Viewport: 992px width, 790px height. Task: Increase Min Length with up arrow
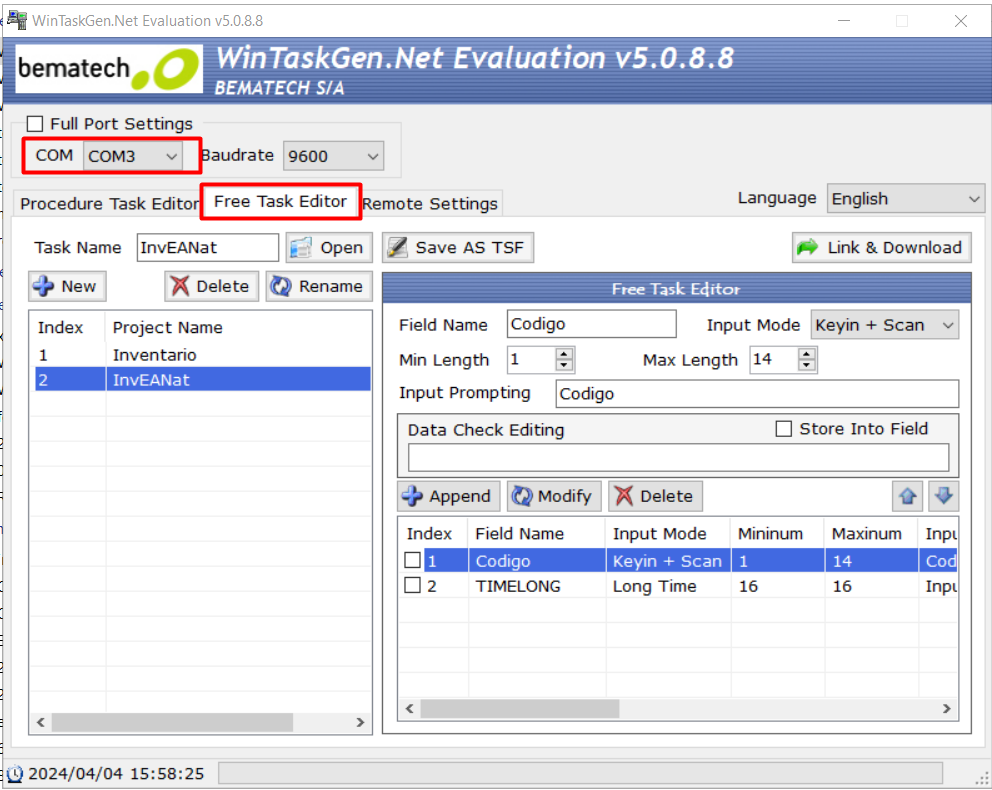coord(564,354)
